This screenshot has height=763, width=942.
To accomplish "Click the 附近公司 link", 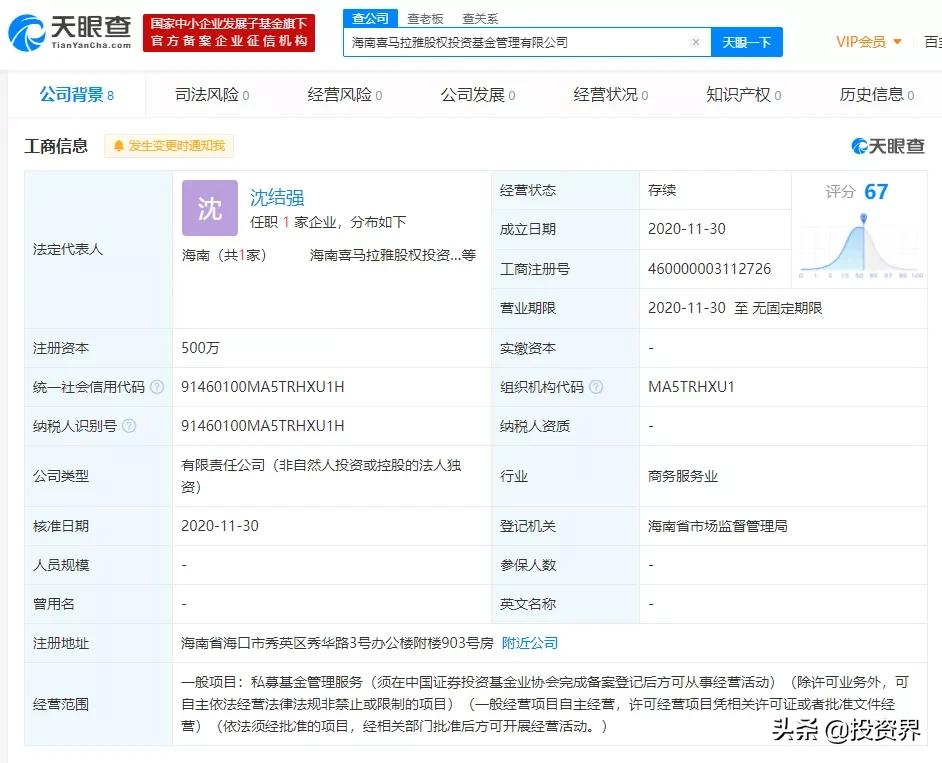I will 530,643.
